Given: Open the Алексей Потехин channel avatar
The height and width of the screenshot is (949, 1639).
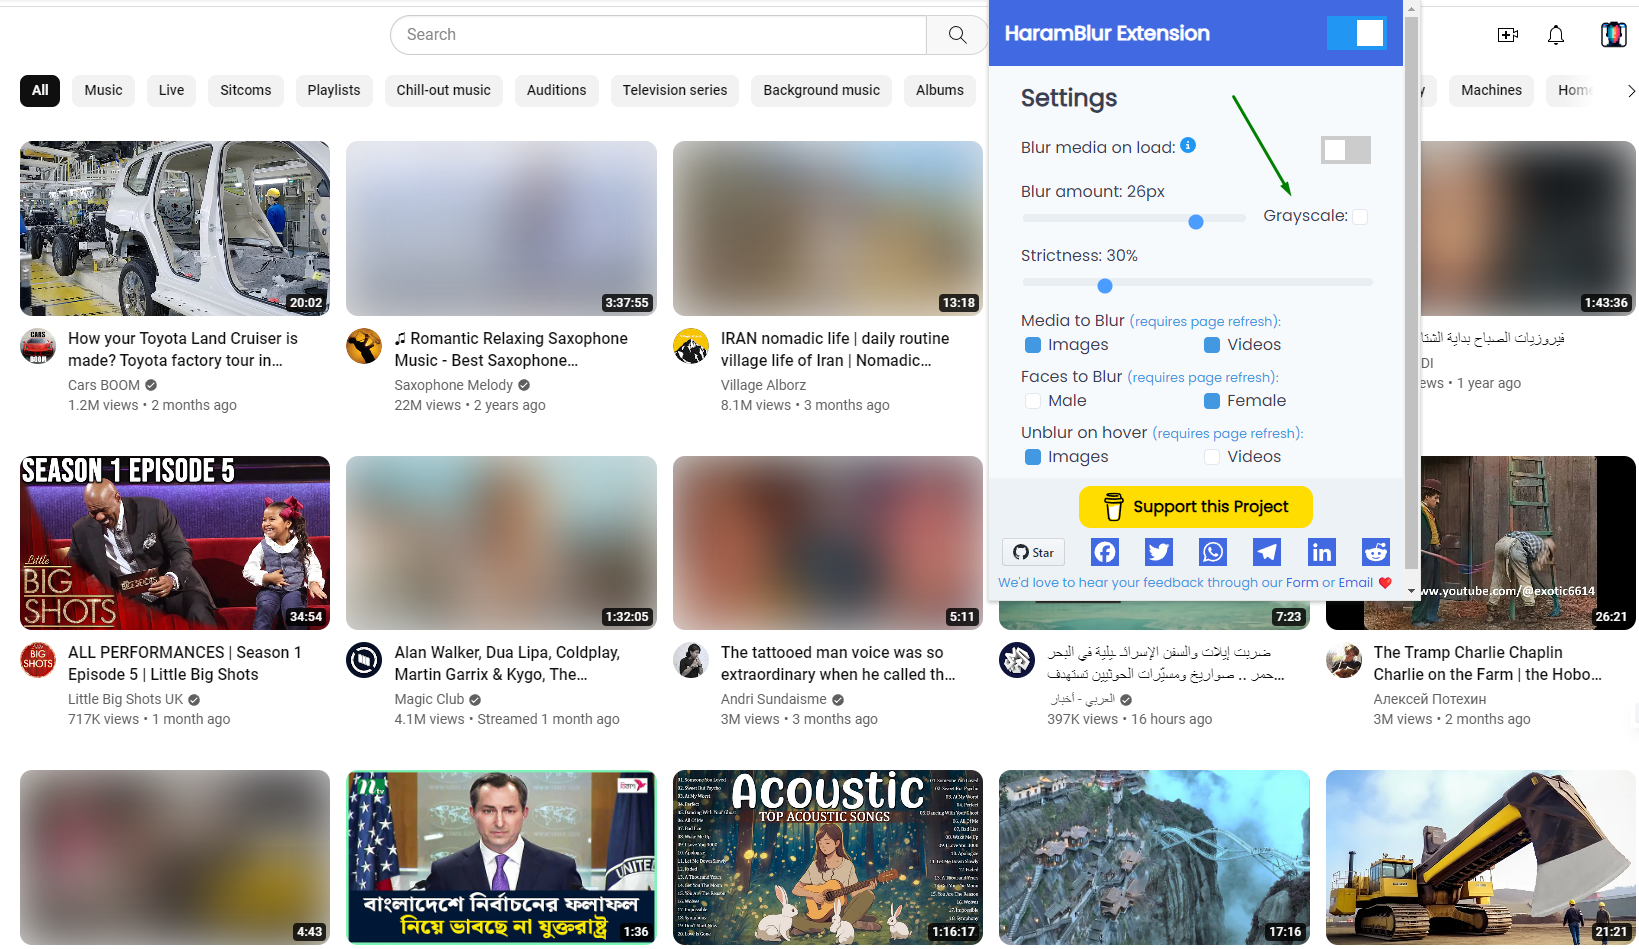Looking at the screenshot, I should 1344,660.
